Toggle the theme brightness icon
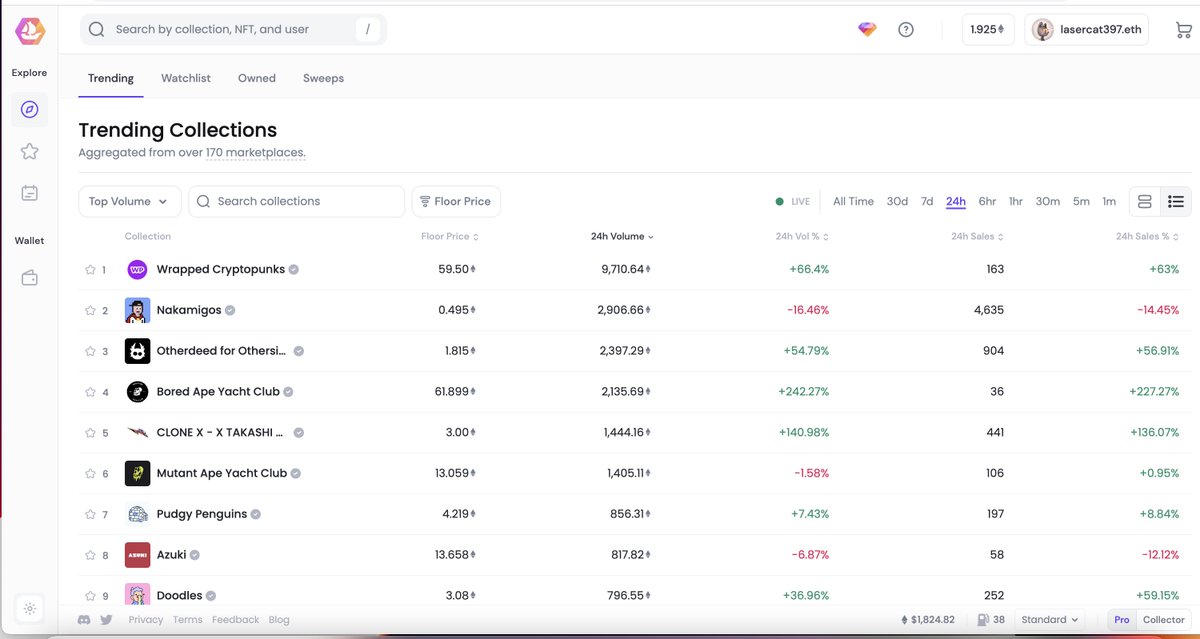The width and height of the screenshot is (1200, 639). click(x=30, y=608)
